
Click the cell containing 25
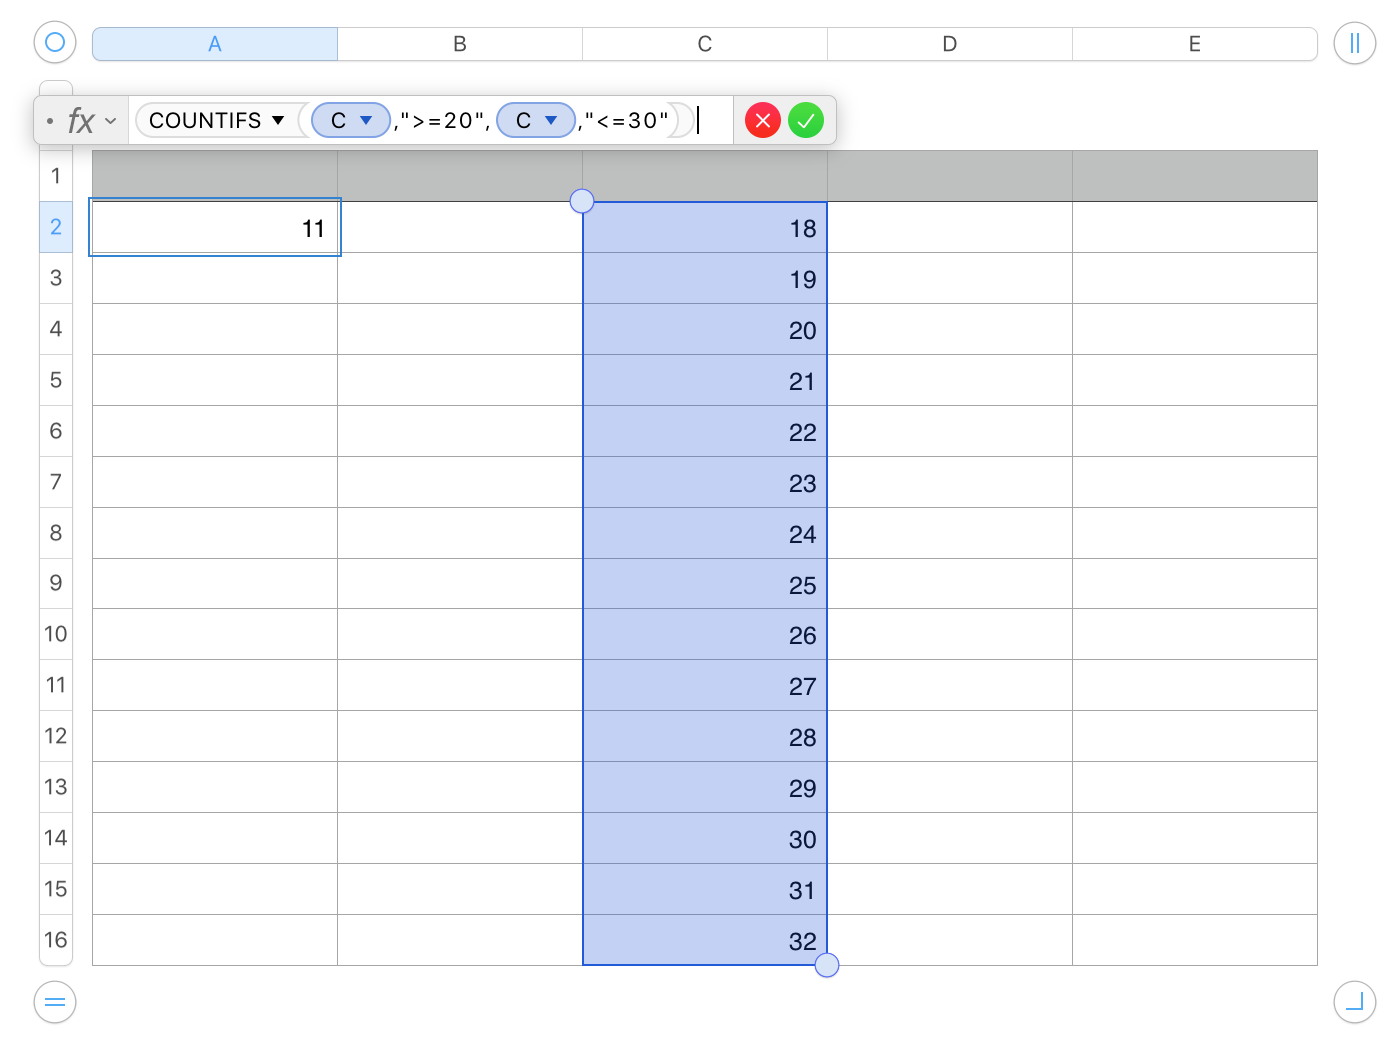pyautogui.click(x=705, y=584)
